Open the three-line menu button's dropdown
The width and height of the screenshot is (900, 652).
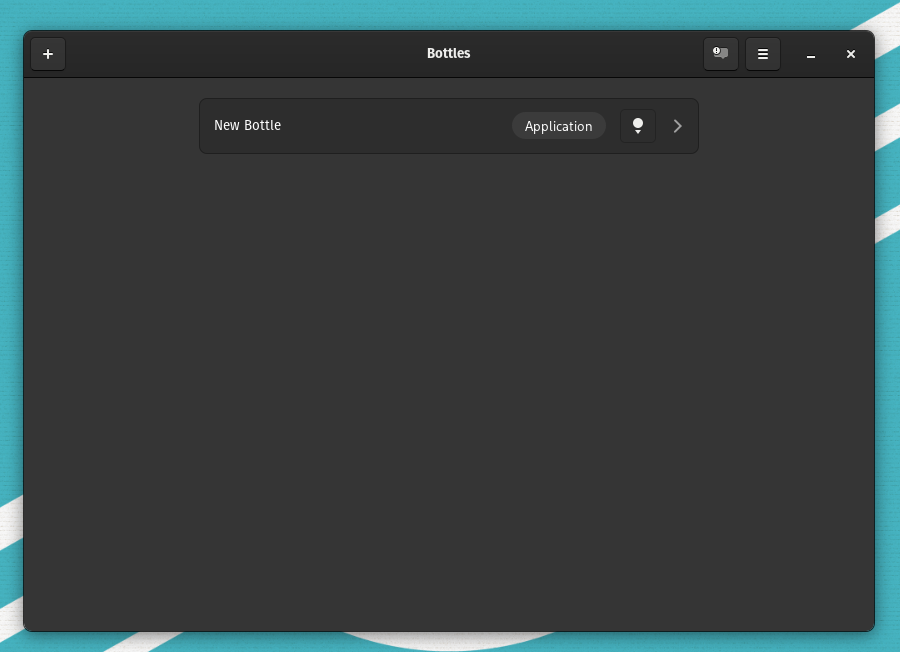763,54
